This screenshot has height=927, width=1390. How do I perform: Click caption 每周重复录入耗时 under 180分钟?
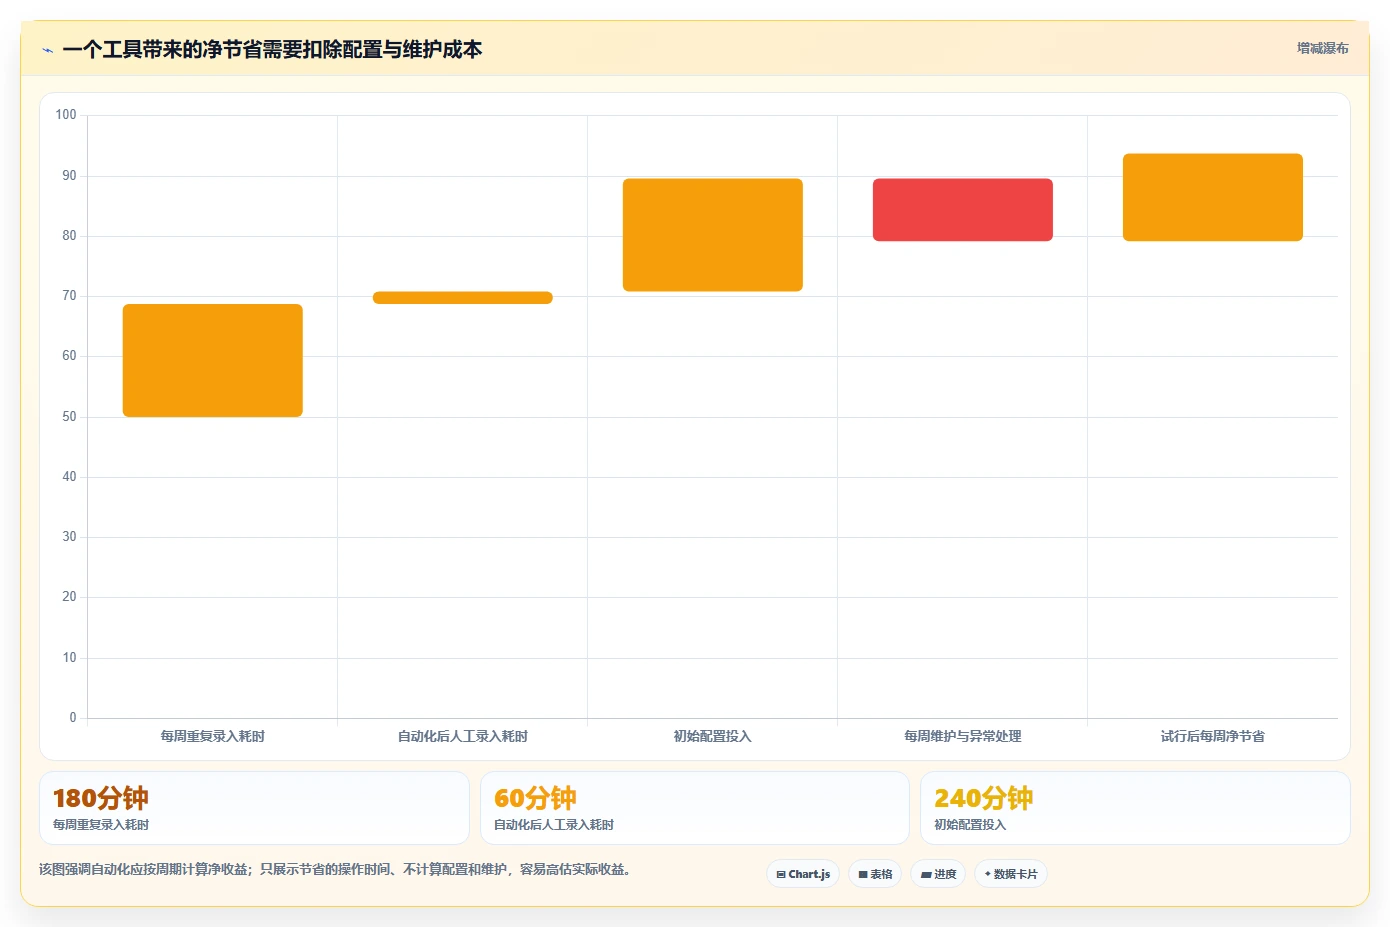point(101,825)
